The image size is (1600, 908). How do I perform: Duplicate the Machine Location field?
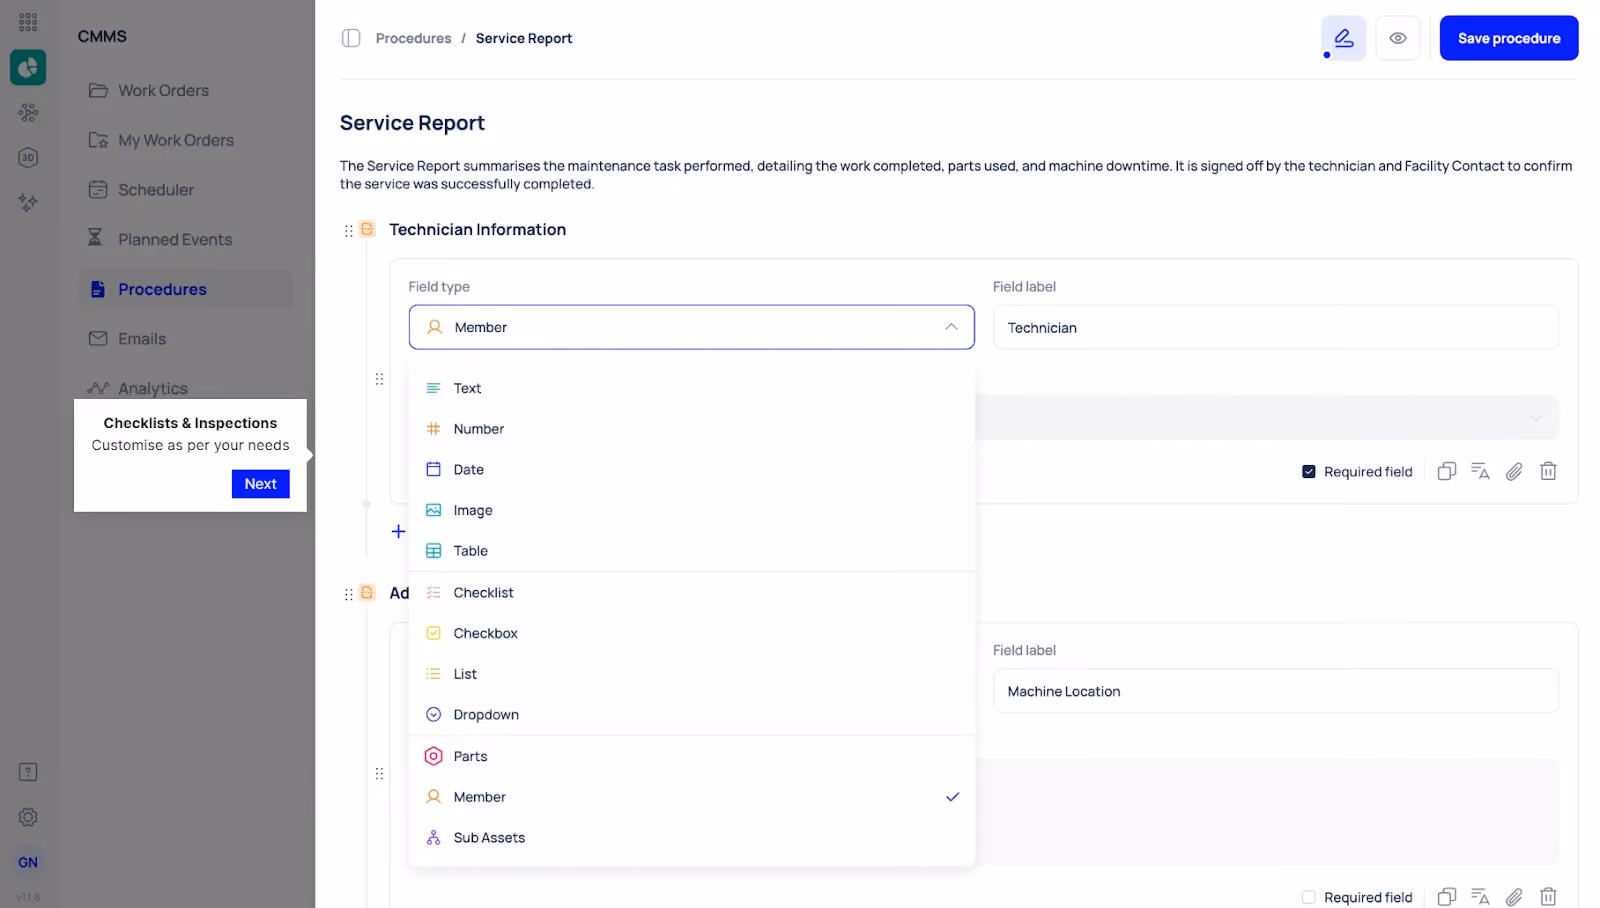[1447, 897]
